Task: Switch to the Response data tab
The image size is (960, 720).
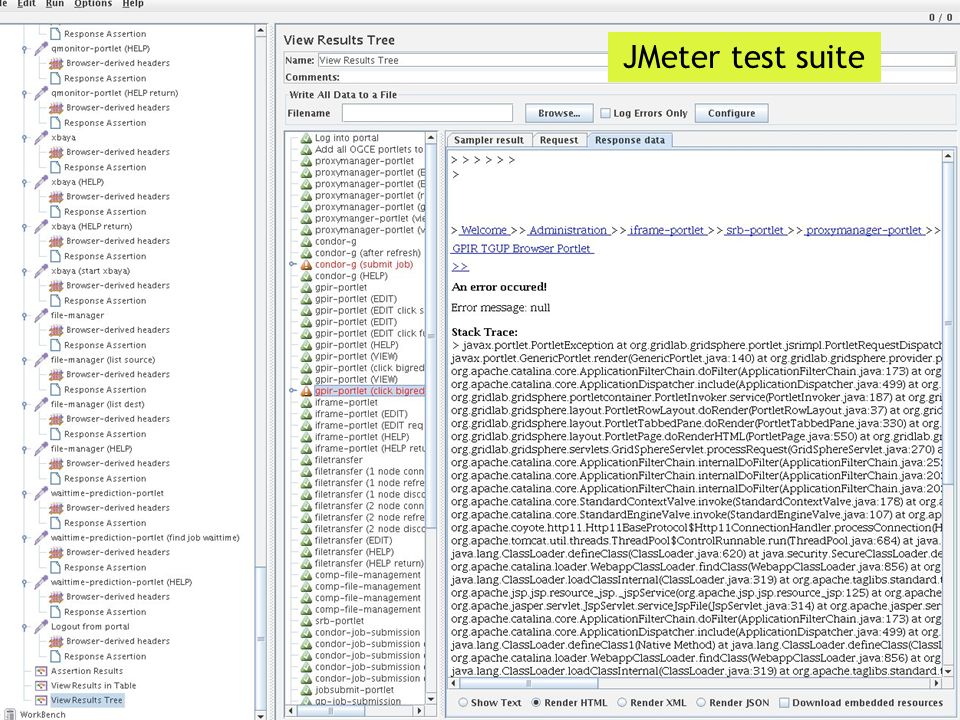Action: tap(629, 140)
